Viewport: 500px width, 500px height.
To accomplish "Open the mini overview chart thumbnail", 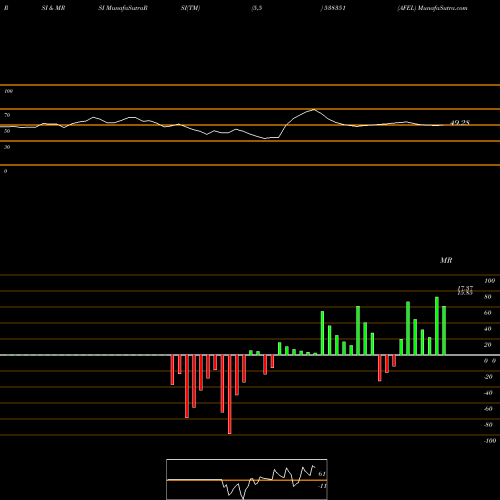I will click(247, 479).
